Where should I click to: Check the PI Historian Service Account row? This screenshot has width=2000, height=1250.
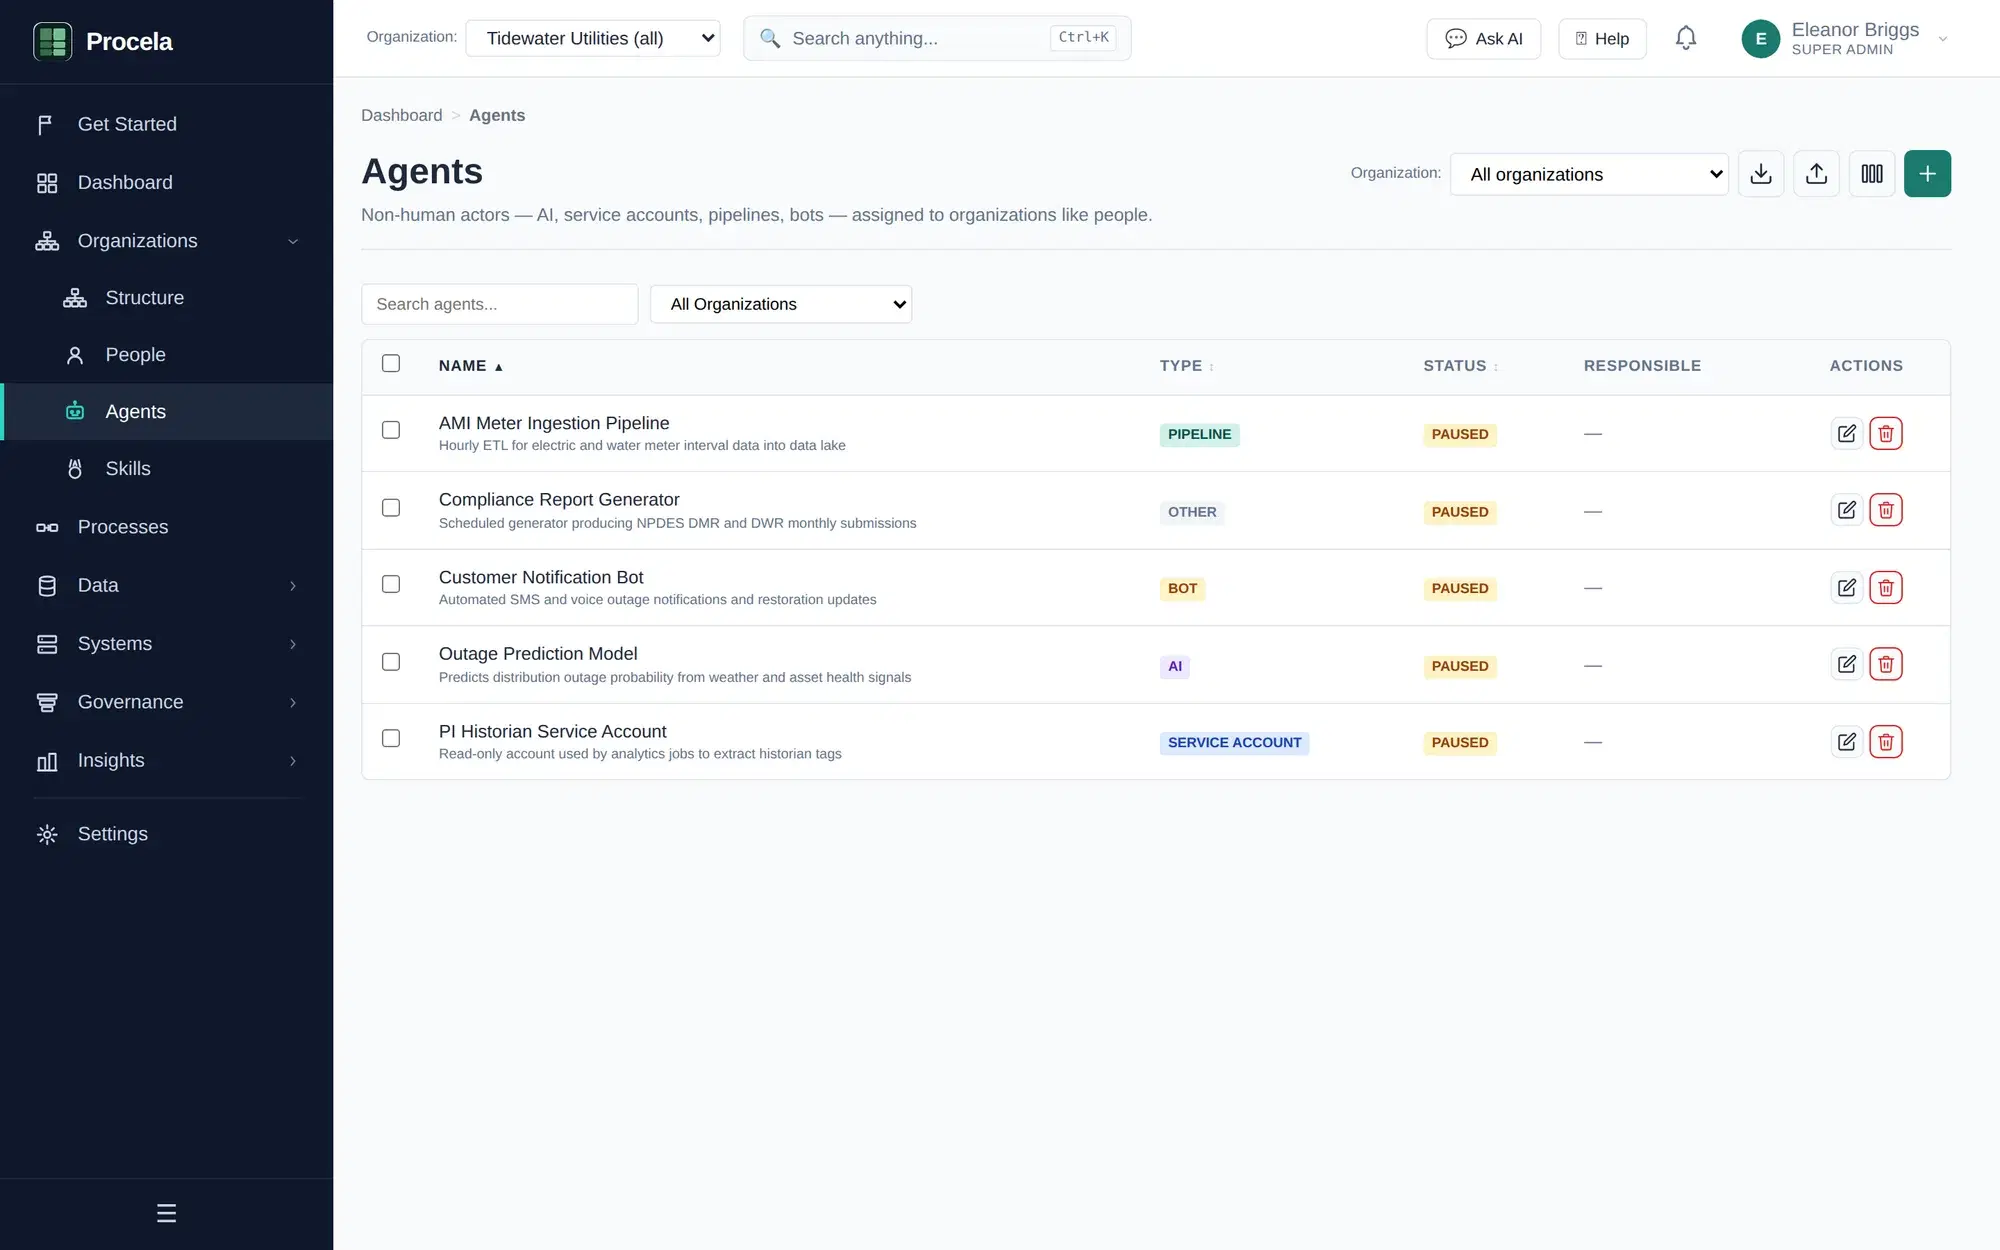point(391,738)
